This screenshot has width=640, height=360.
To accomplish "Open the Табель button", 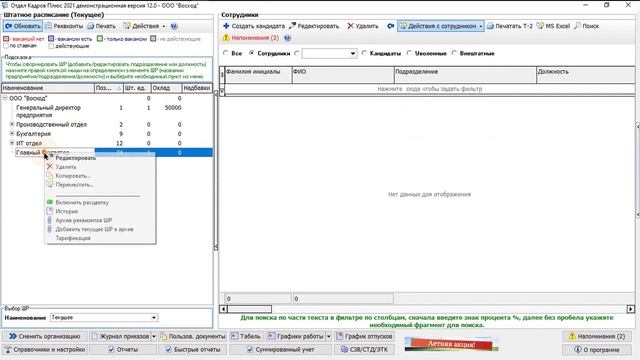I will coord(245,336).
